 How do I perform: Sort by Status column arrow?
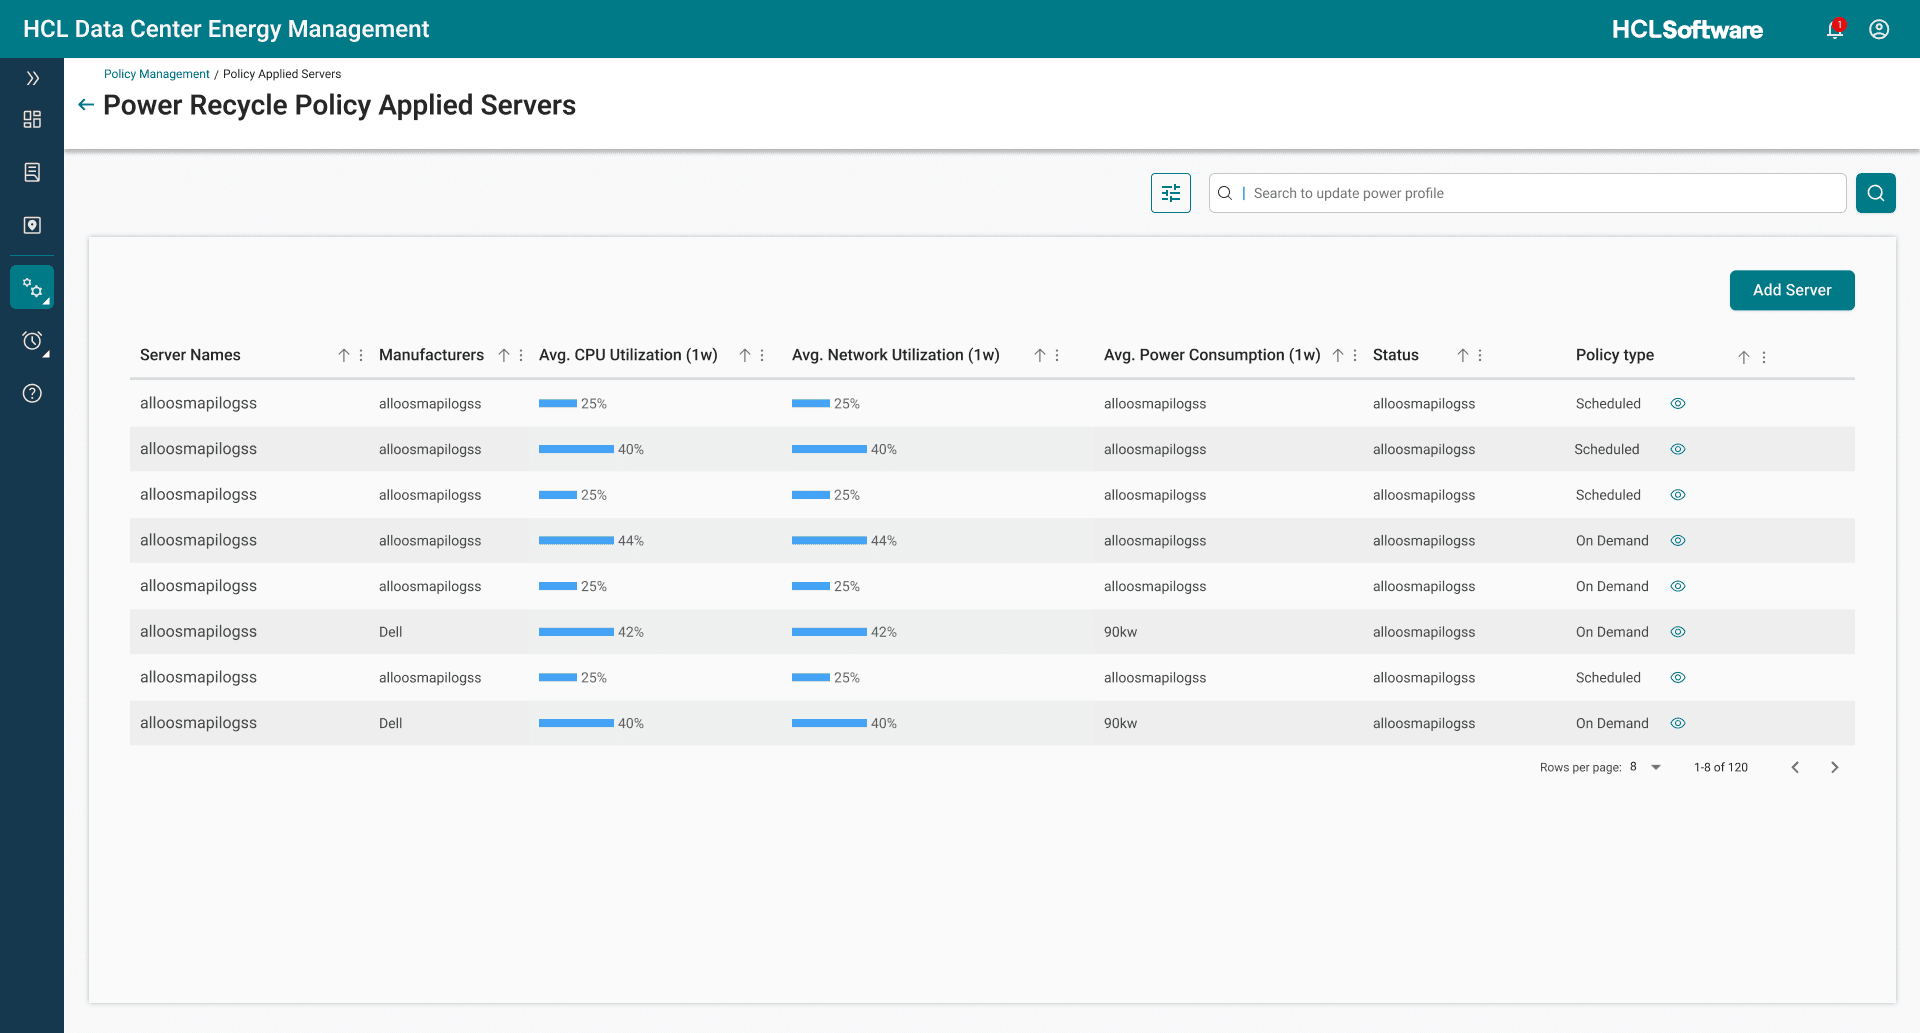point(1463,356)
